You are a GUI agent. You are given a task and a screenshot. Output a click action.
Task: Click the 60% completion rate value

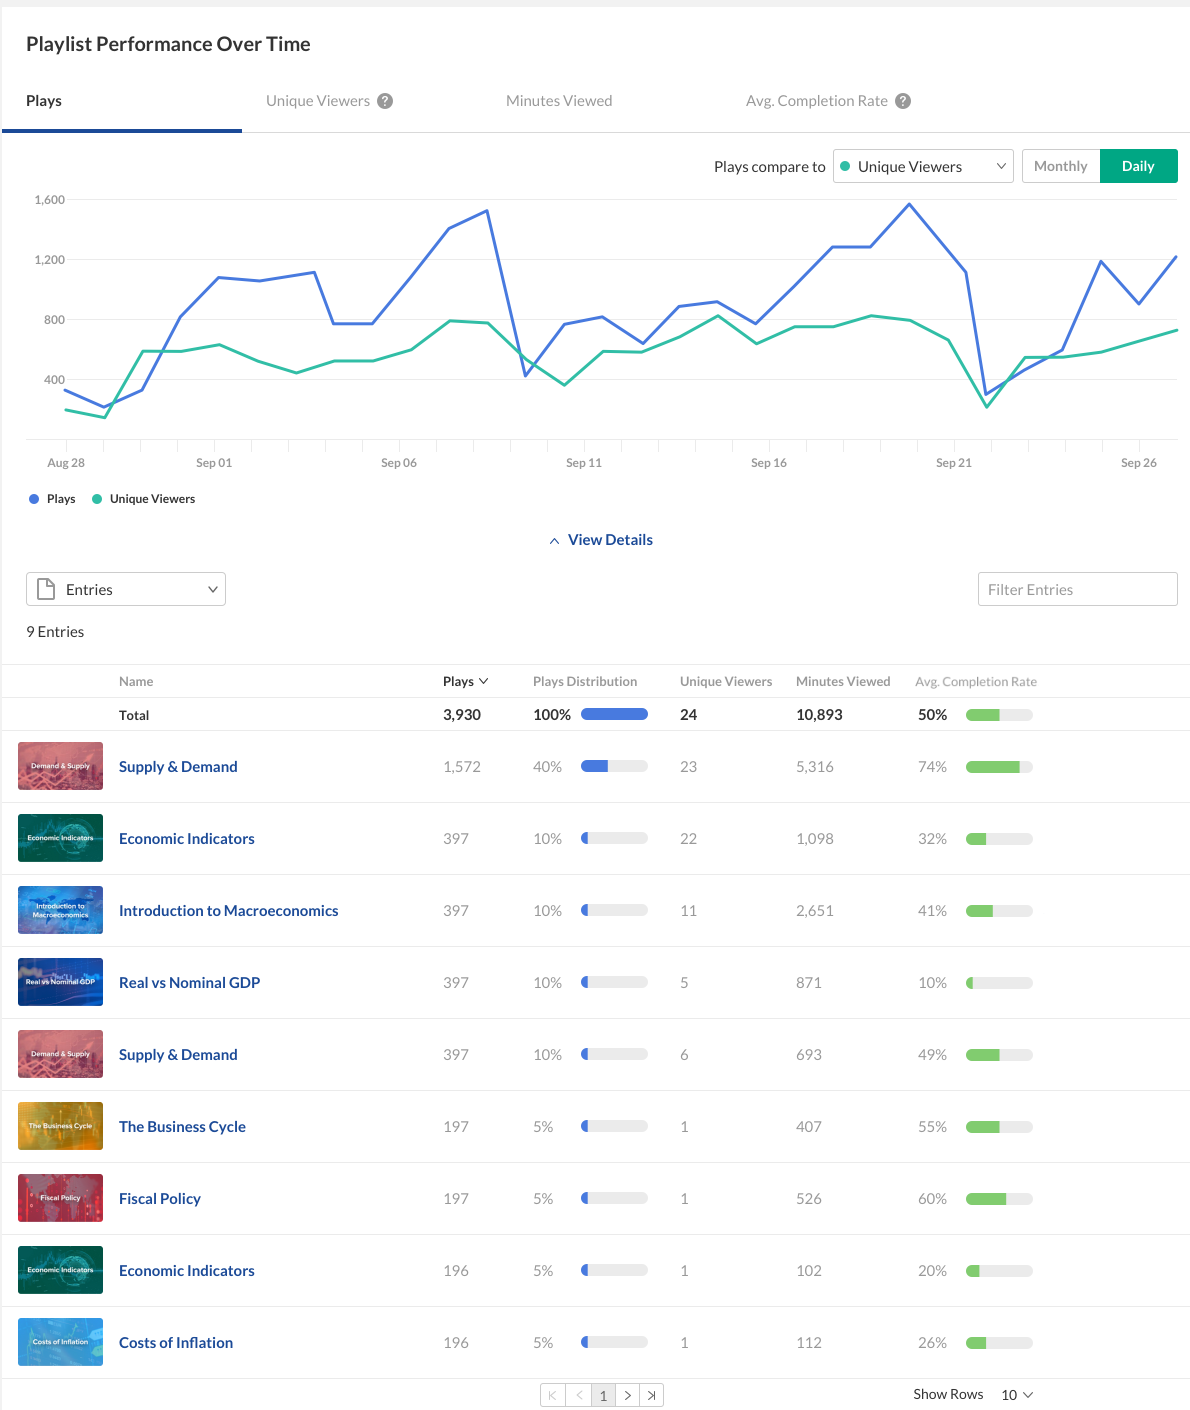click(932, 1199)
